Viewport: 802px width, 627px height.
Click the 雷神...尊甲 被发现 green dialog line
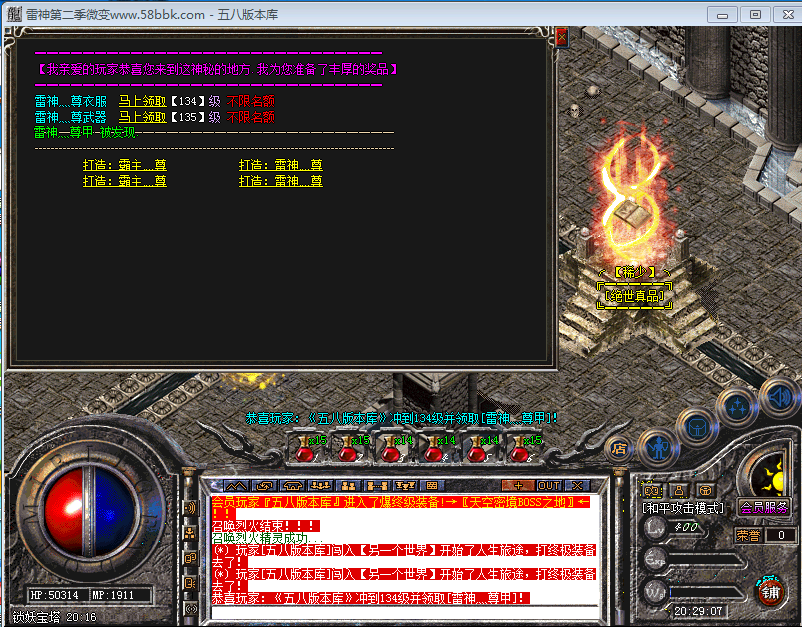(x=85, y=132)
